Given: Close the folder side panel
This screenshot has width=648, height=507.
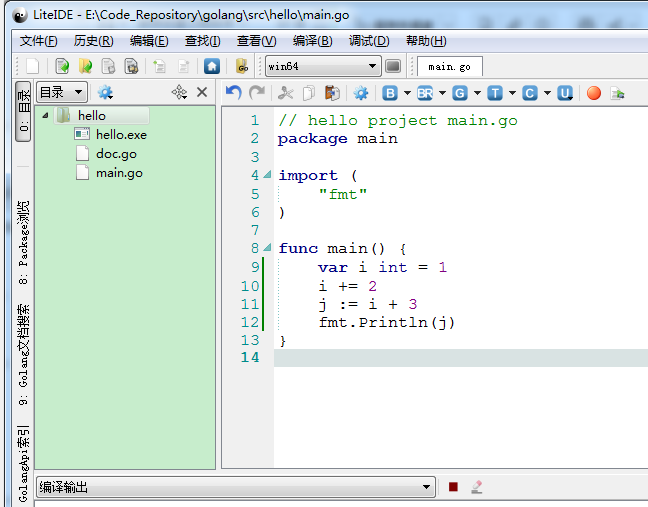Looking at the screenshot, I should (202, 92).
